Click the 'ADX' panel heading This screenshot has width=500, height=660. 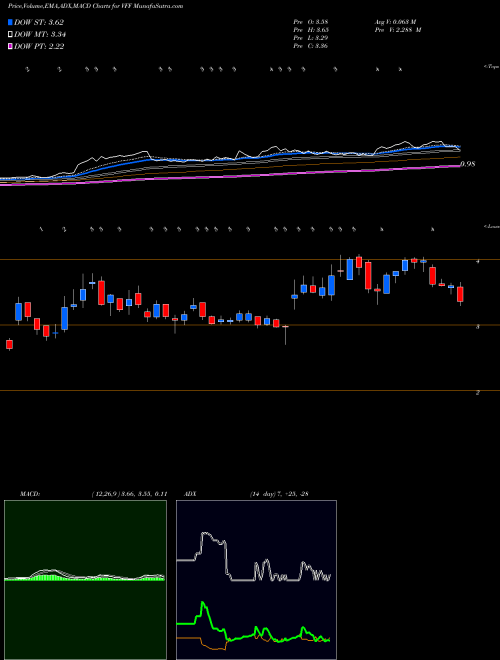pyautogui.click(x=192, y=494)
